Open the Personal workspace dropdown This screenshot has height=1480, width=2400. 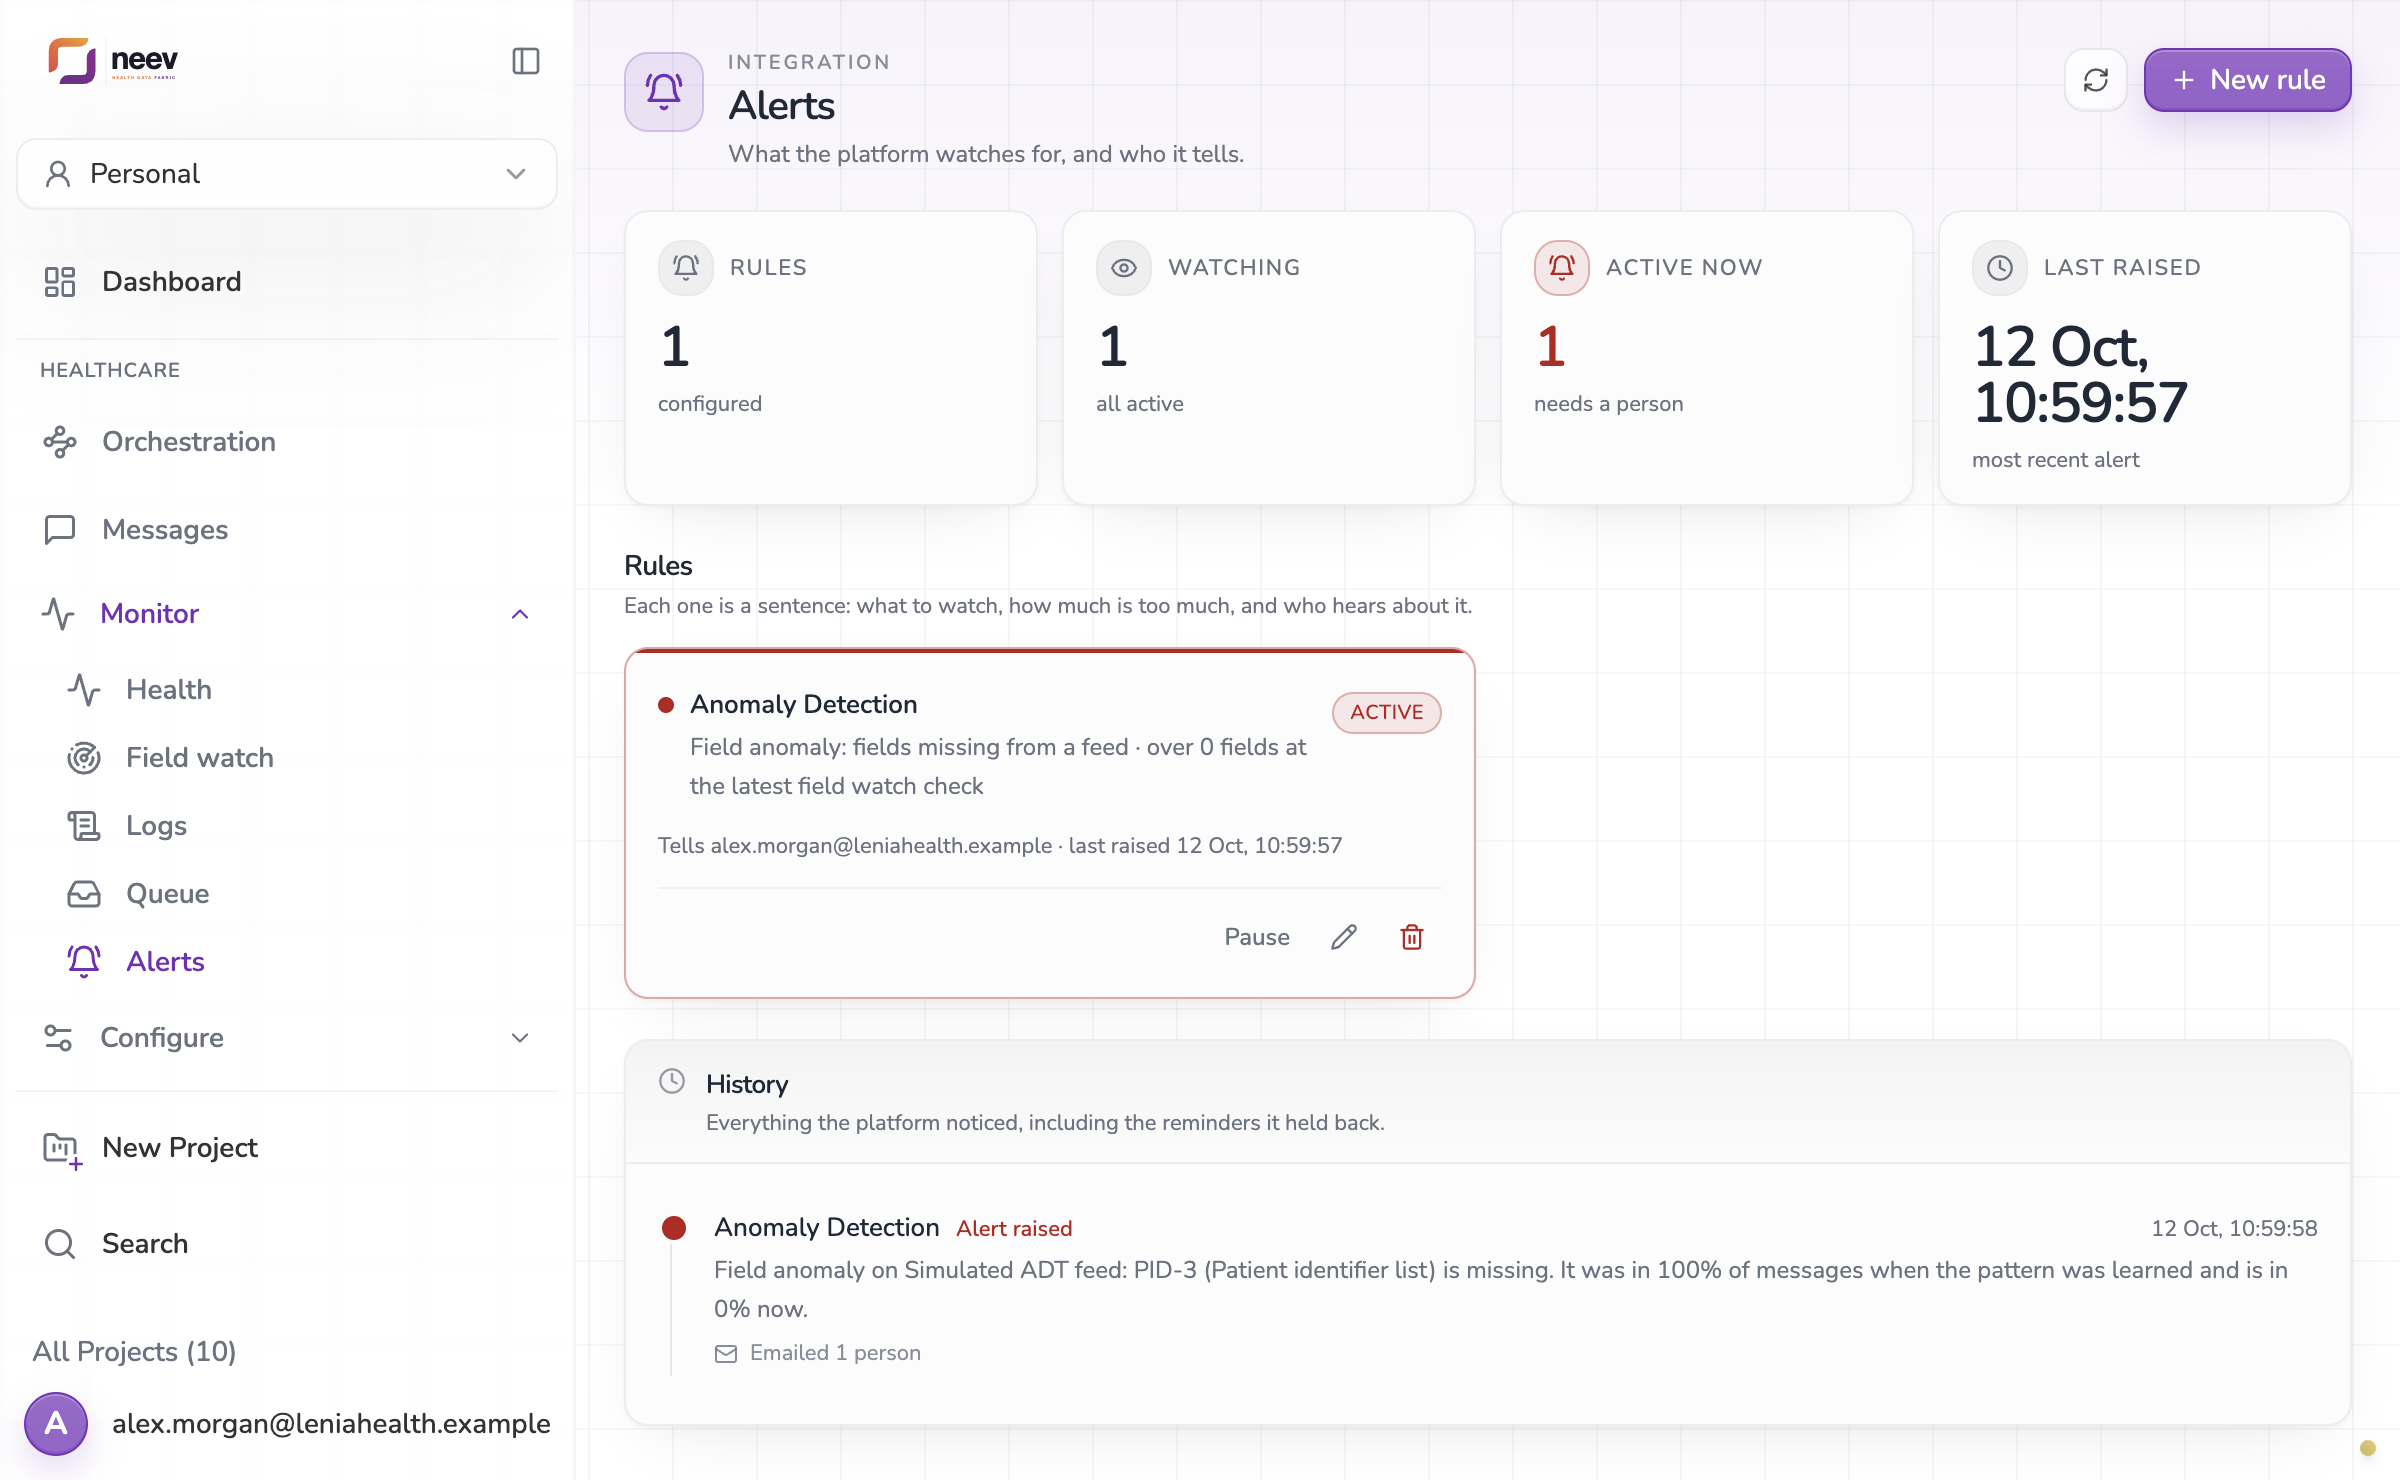tap(287, 174)
